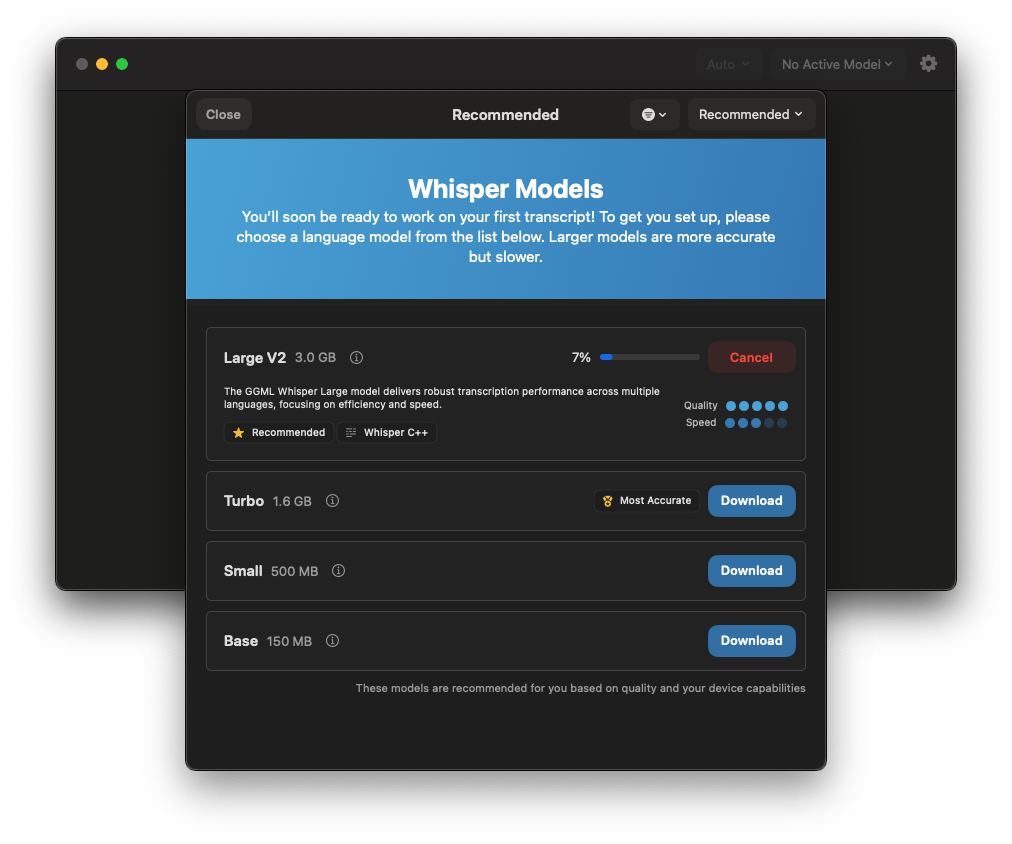Click the info icon beside Turbo model
Image resolution: width=1012 pixels, height=844 pixels.
332,500
